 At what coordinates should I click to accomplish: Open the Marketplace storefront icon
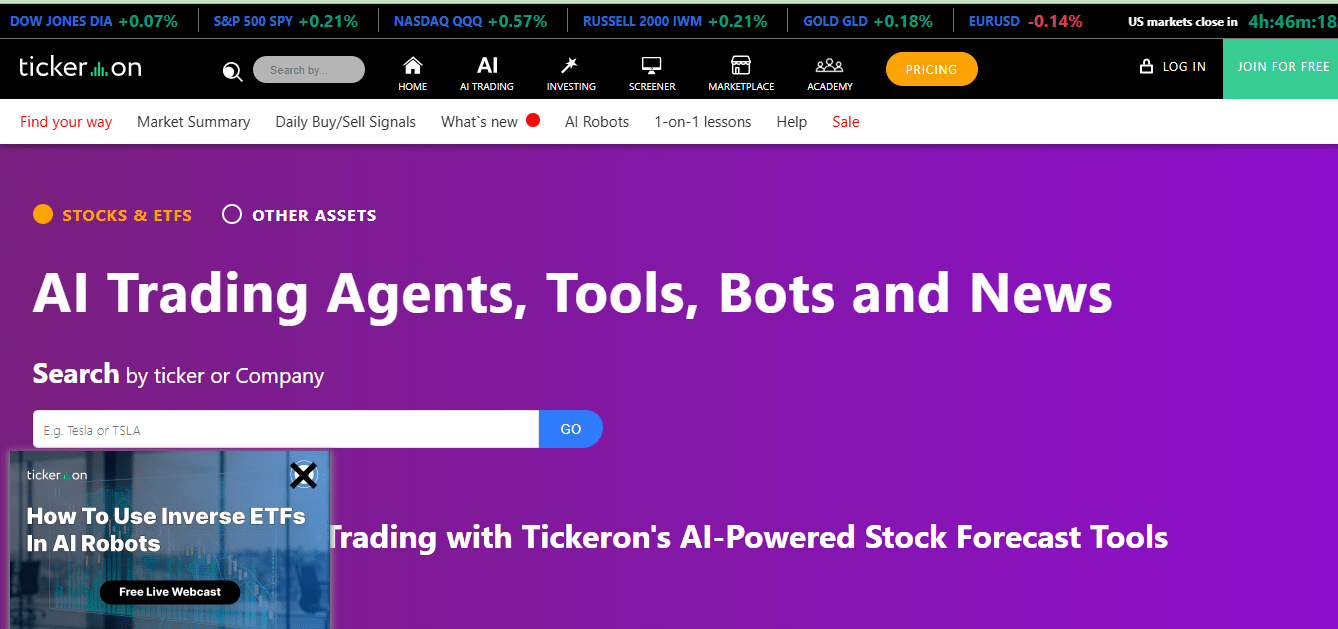pyautogui.click(x=741, y=66)
